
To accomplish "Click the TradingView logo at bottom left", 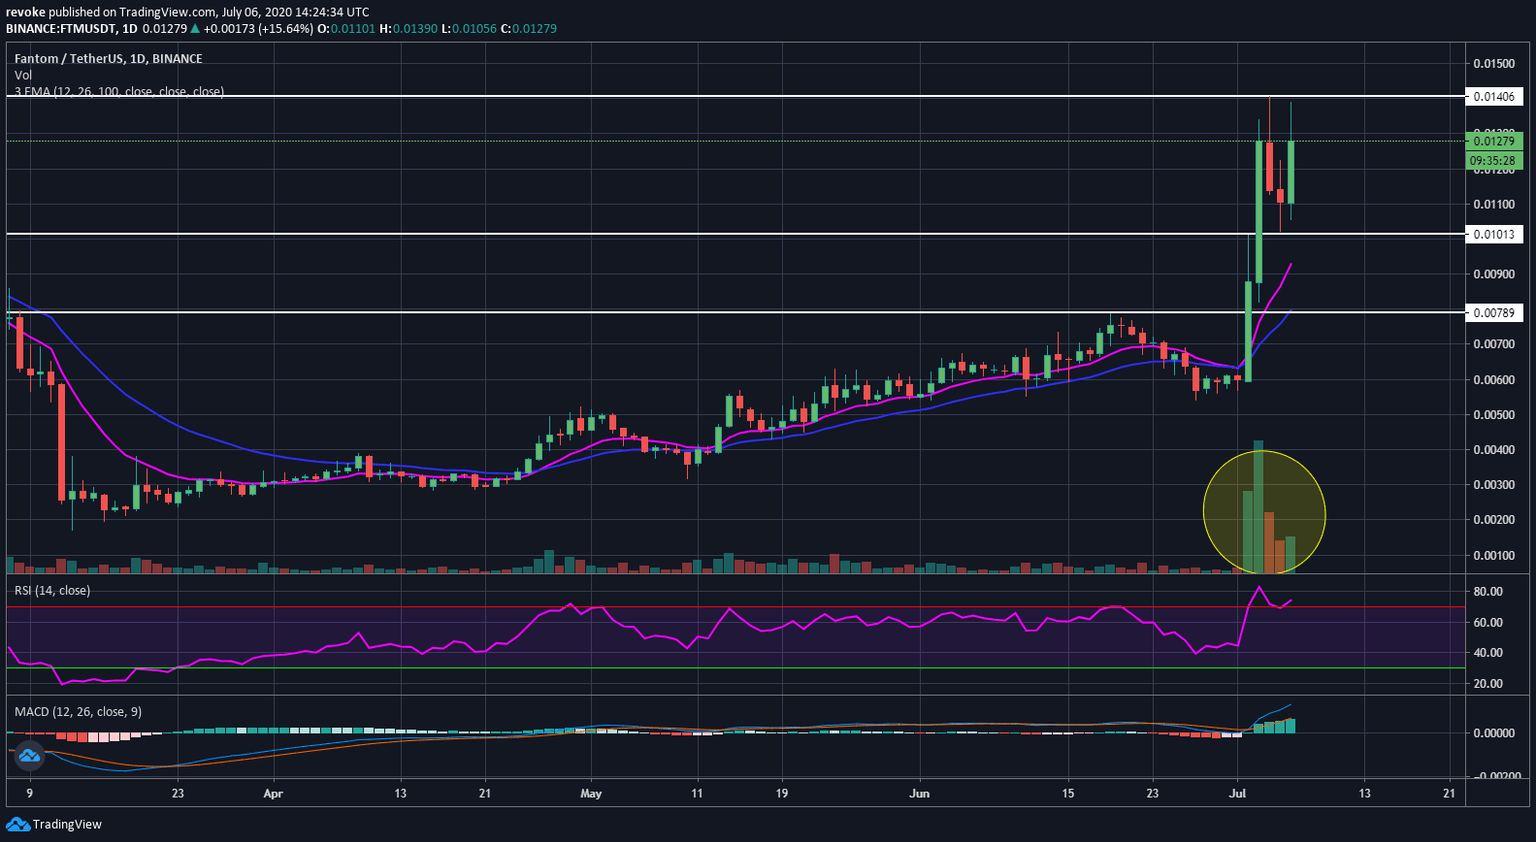I will (x=54, y=824).
